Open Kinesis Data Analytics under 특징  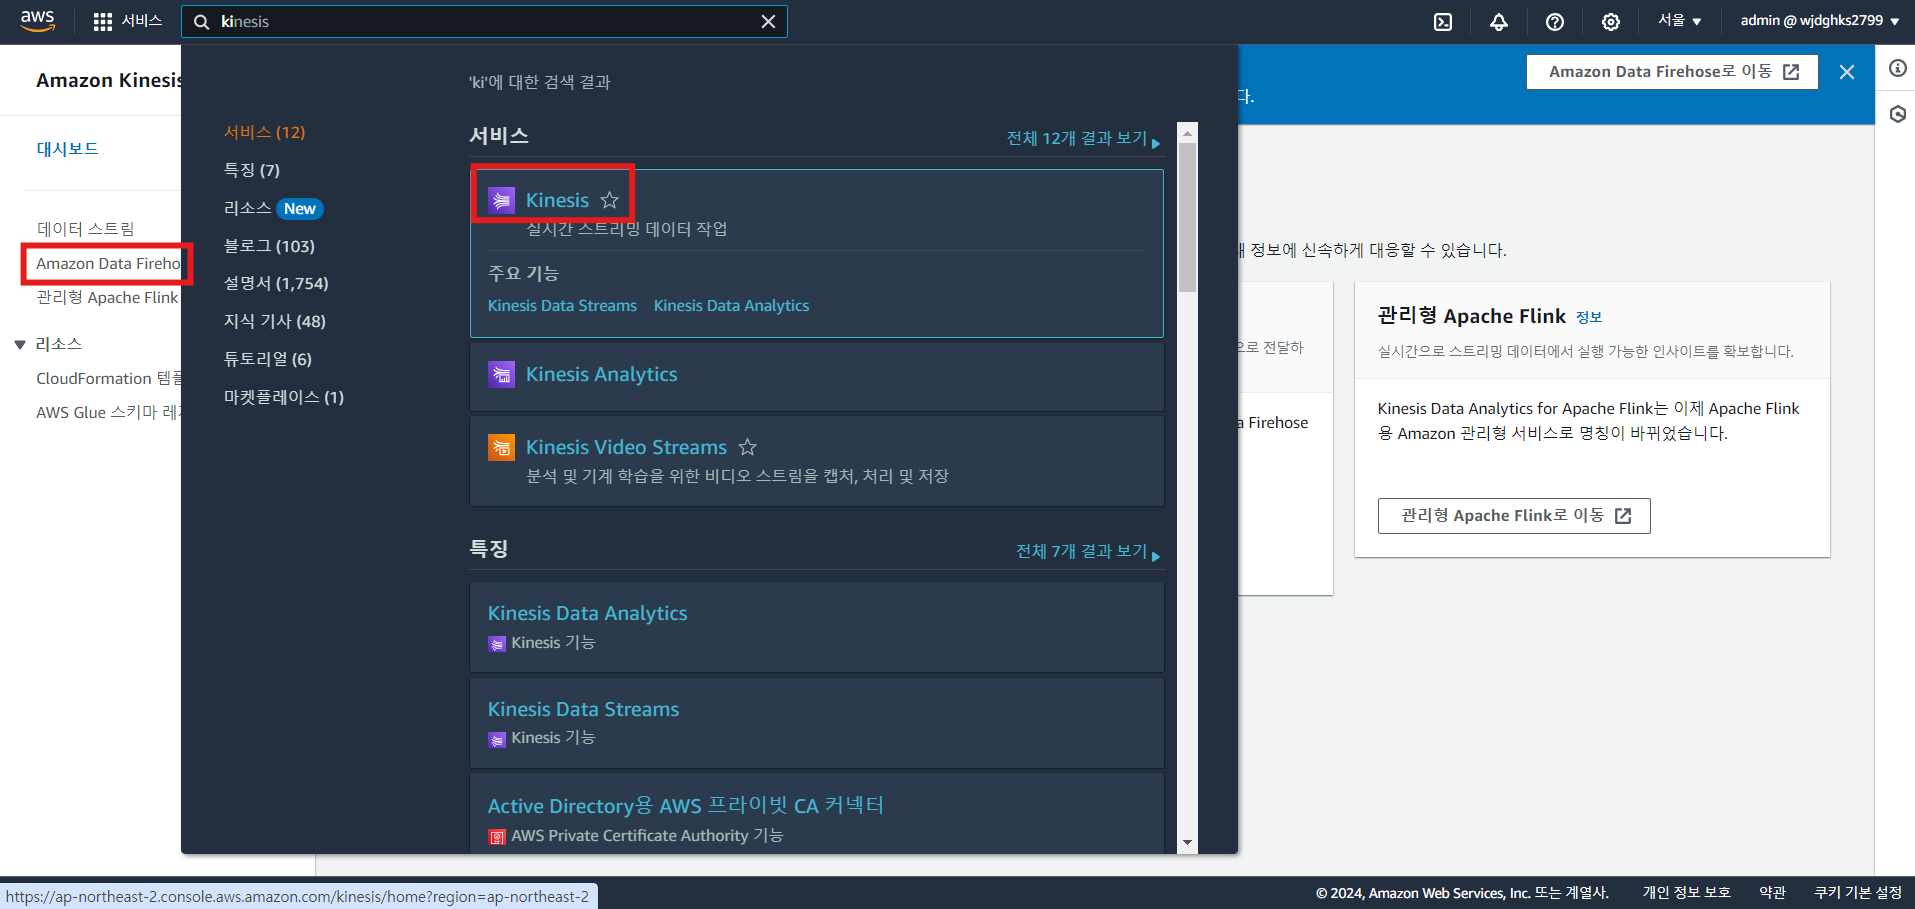(x=587, y=613)
